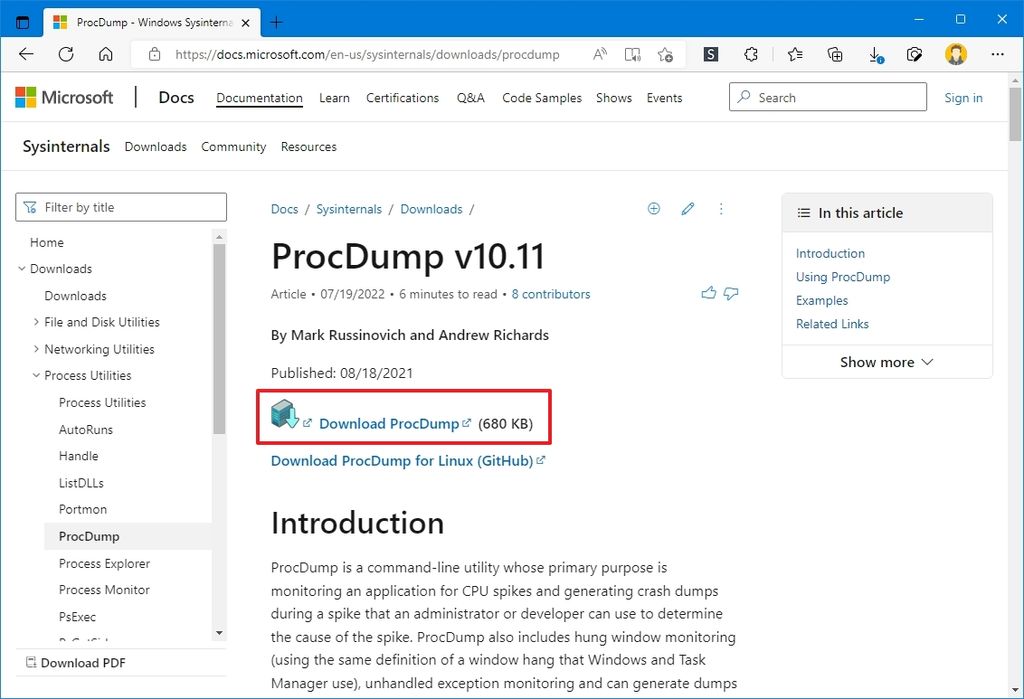Click the add (+) icon above the article title
The width and height of the screenshot is (1024, 699).
(654, 208)
